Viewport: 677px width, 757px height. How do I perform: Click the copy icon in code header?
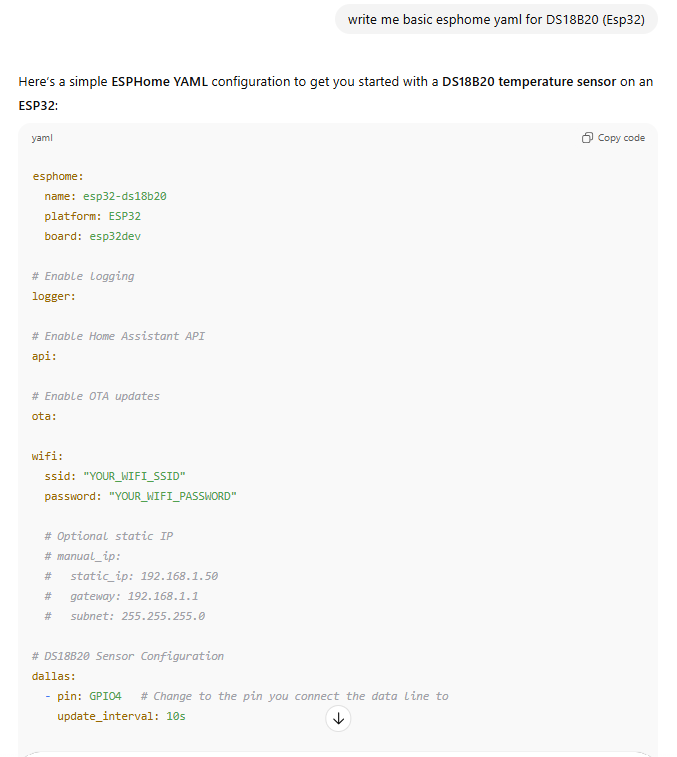coord(587,138)
